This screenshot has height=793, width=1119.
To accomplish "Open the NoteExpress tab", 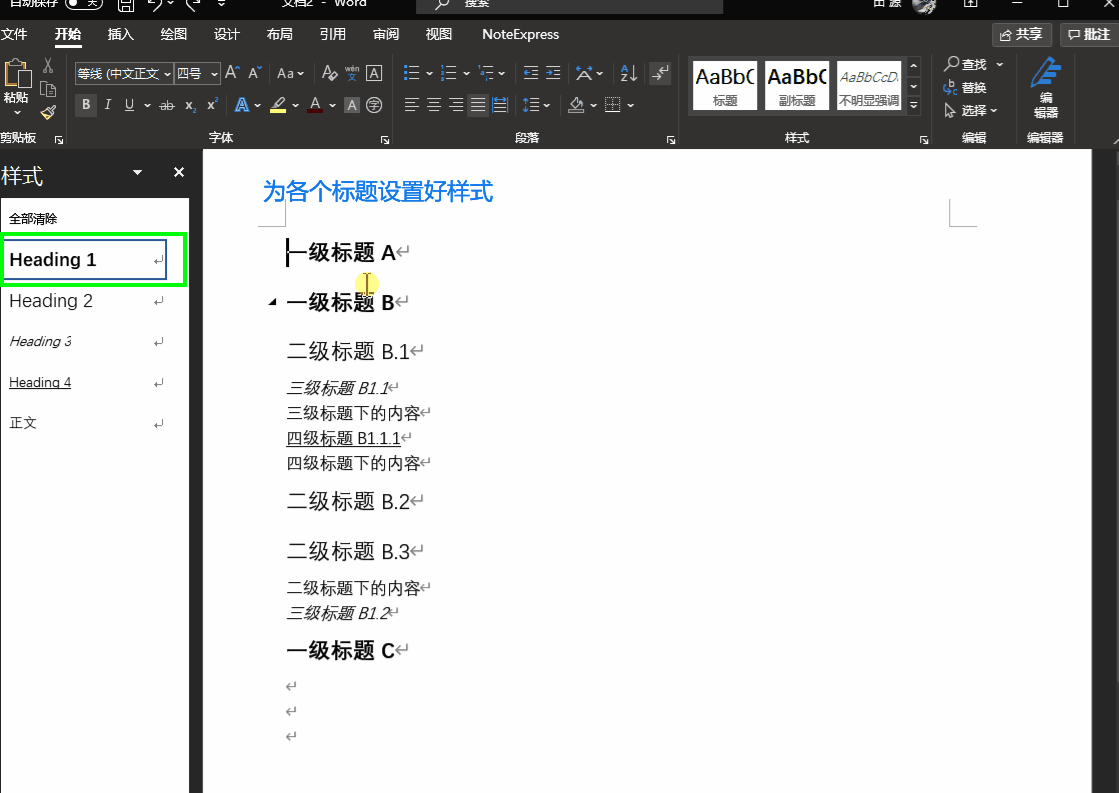I will click(520, 34).
